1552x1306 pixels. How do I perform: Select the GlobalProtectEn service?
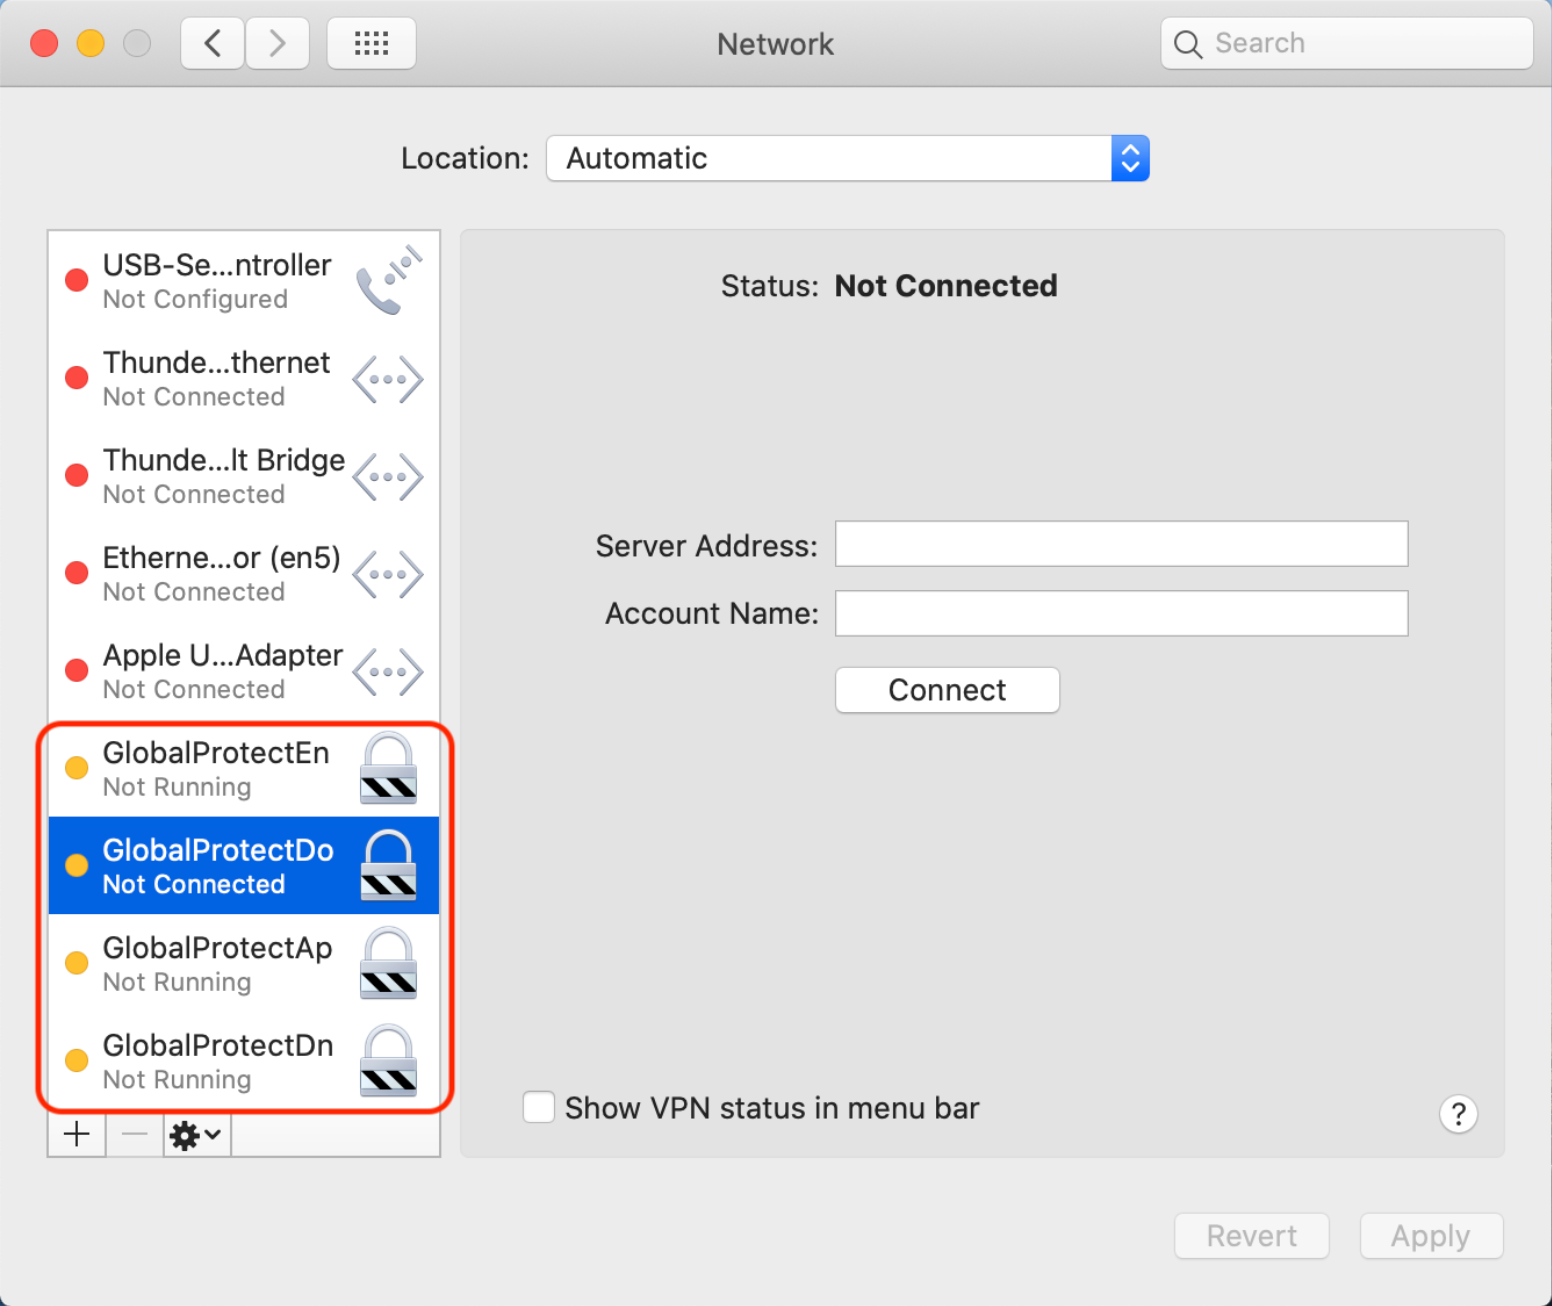[x=244, y=768]
